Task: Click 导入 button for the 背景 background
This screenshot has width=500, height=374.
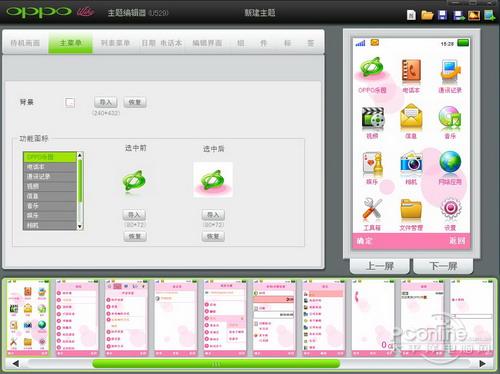Action: pyautogui.click(x=106, y=102)
